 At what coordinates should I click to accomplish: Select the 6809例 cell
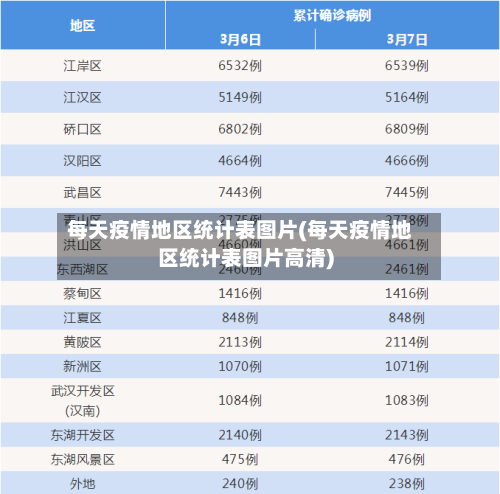click(407, 129)
